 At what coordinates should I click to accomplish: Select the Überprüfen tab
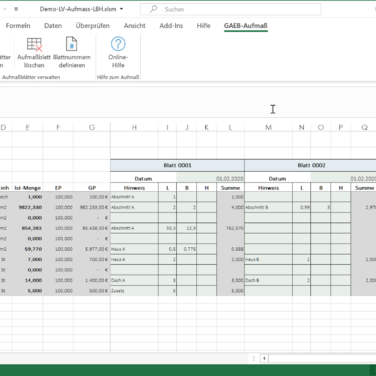coord(92,26)
